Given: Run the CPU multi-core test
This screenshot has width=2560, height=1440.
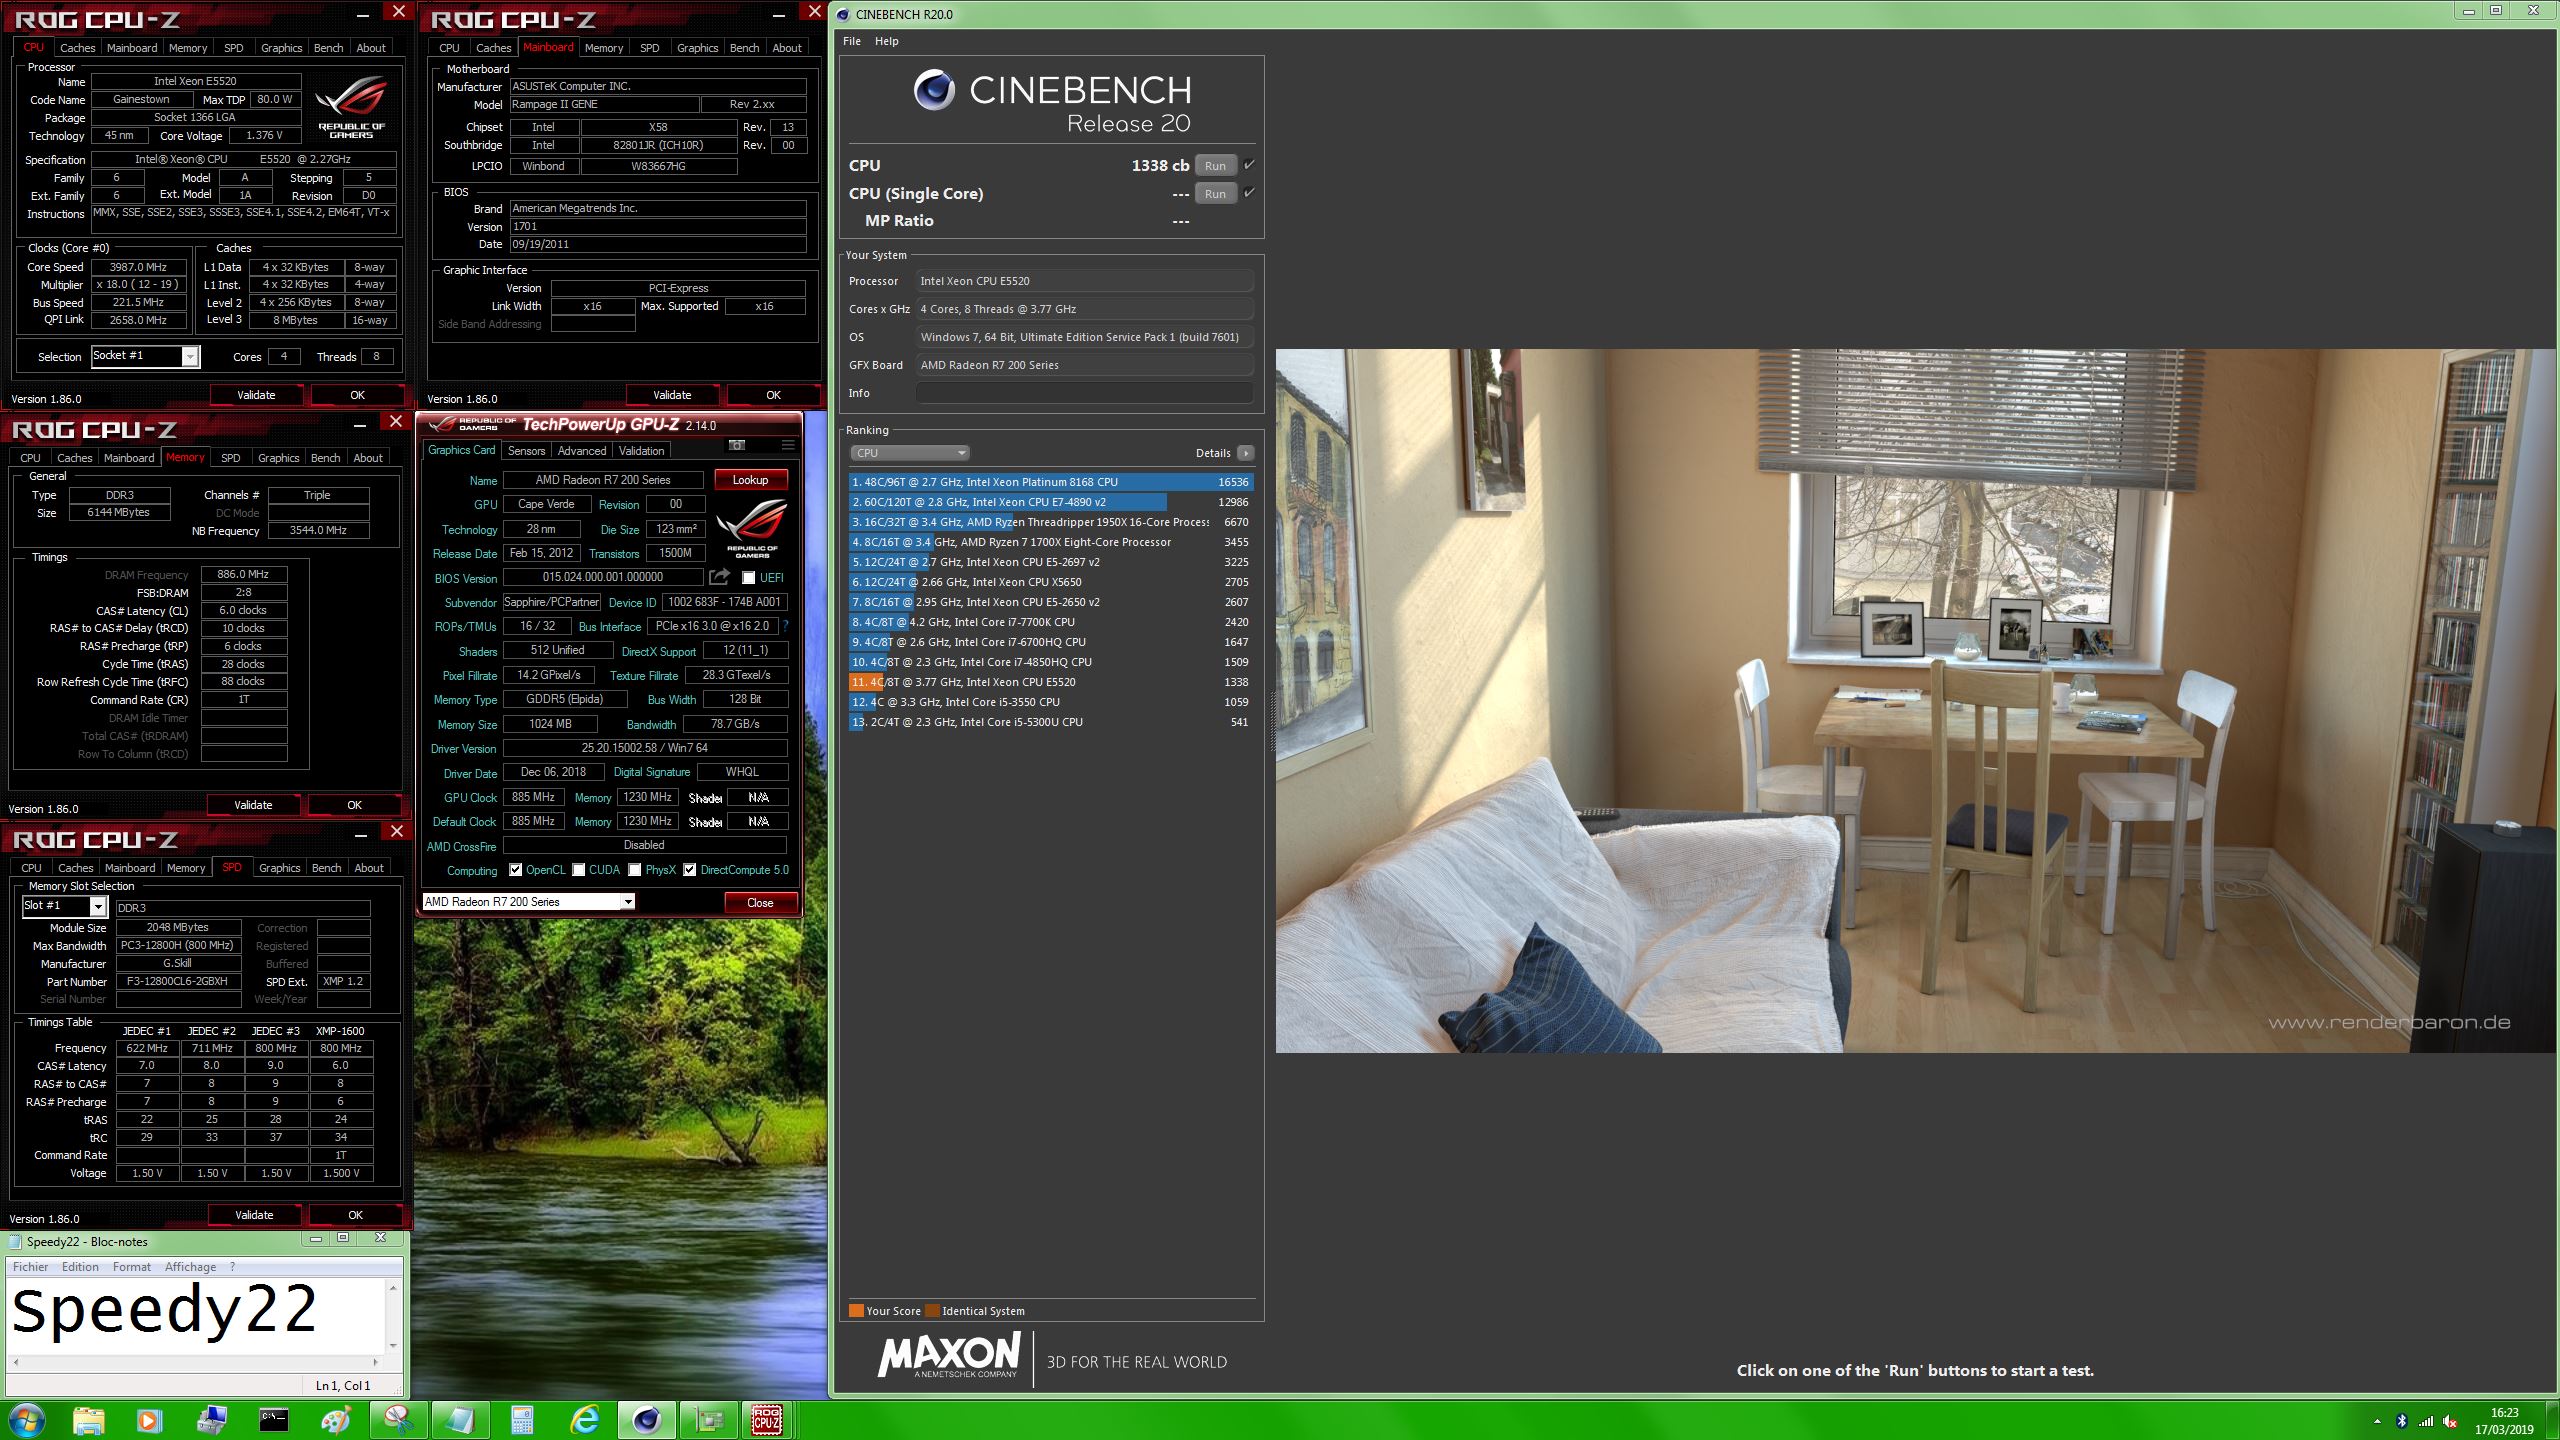Looking at the screenshot, I should click(x=1215, y=166).
